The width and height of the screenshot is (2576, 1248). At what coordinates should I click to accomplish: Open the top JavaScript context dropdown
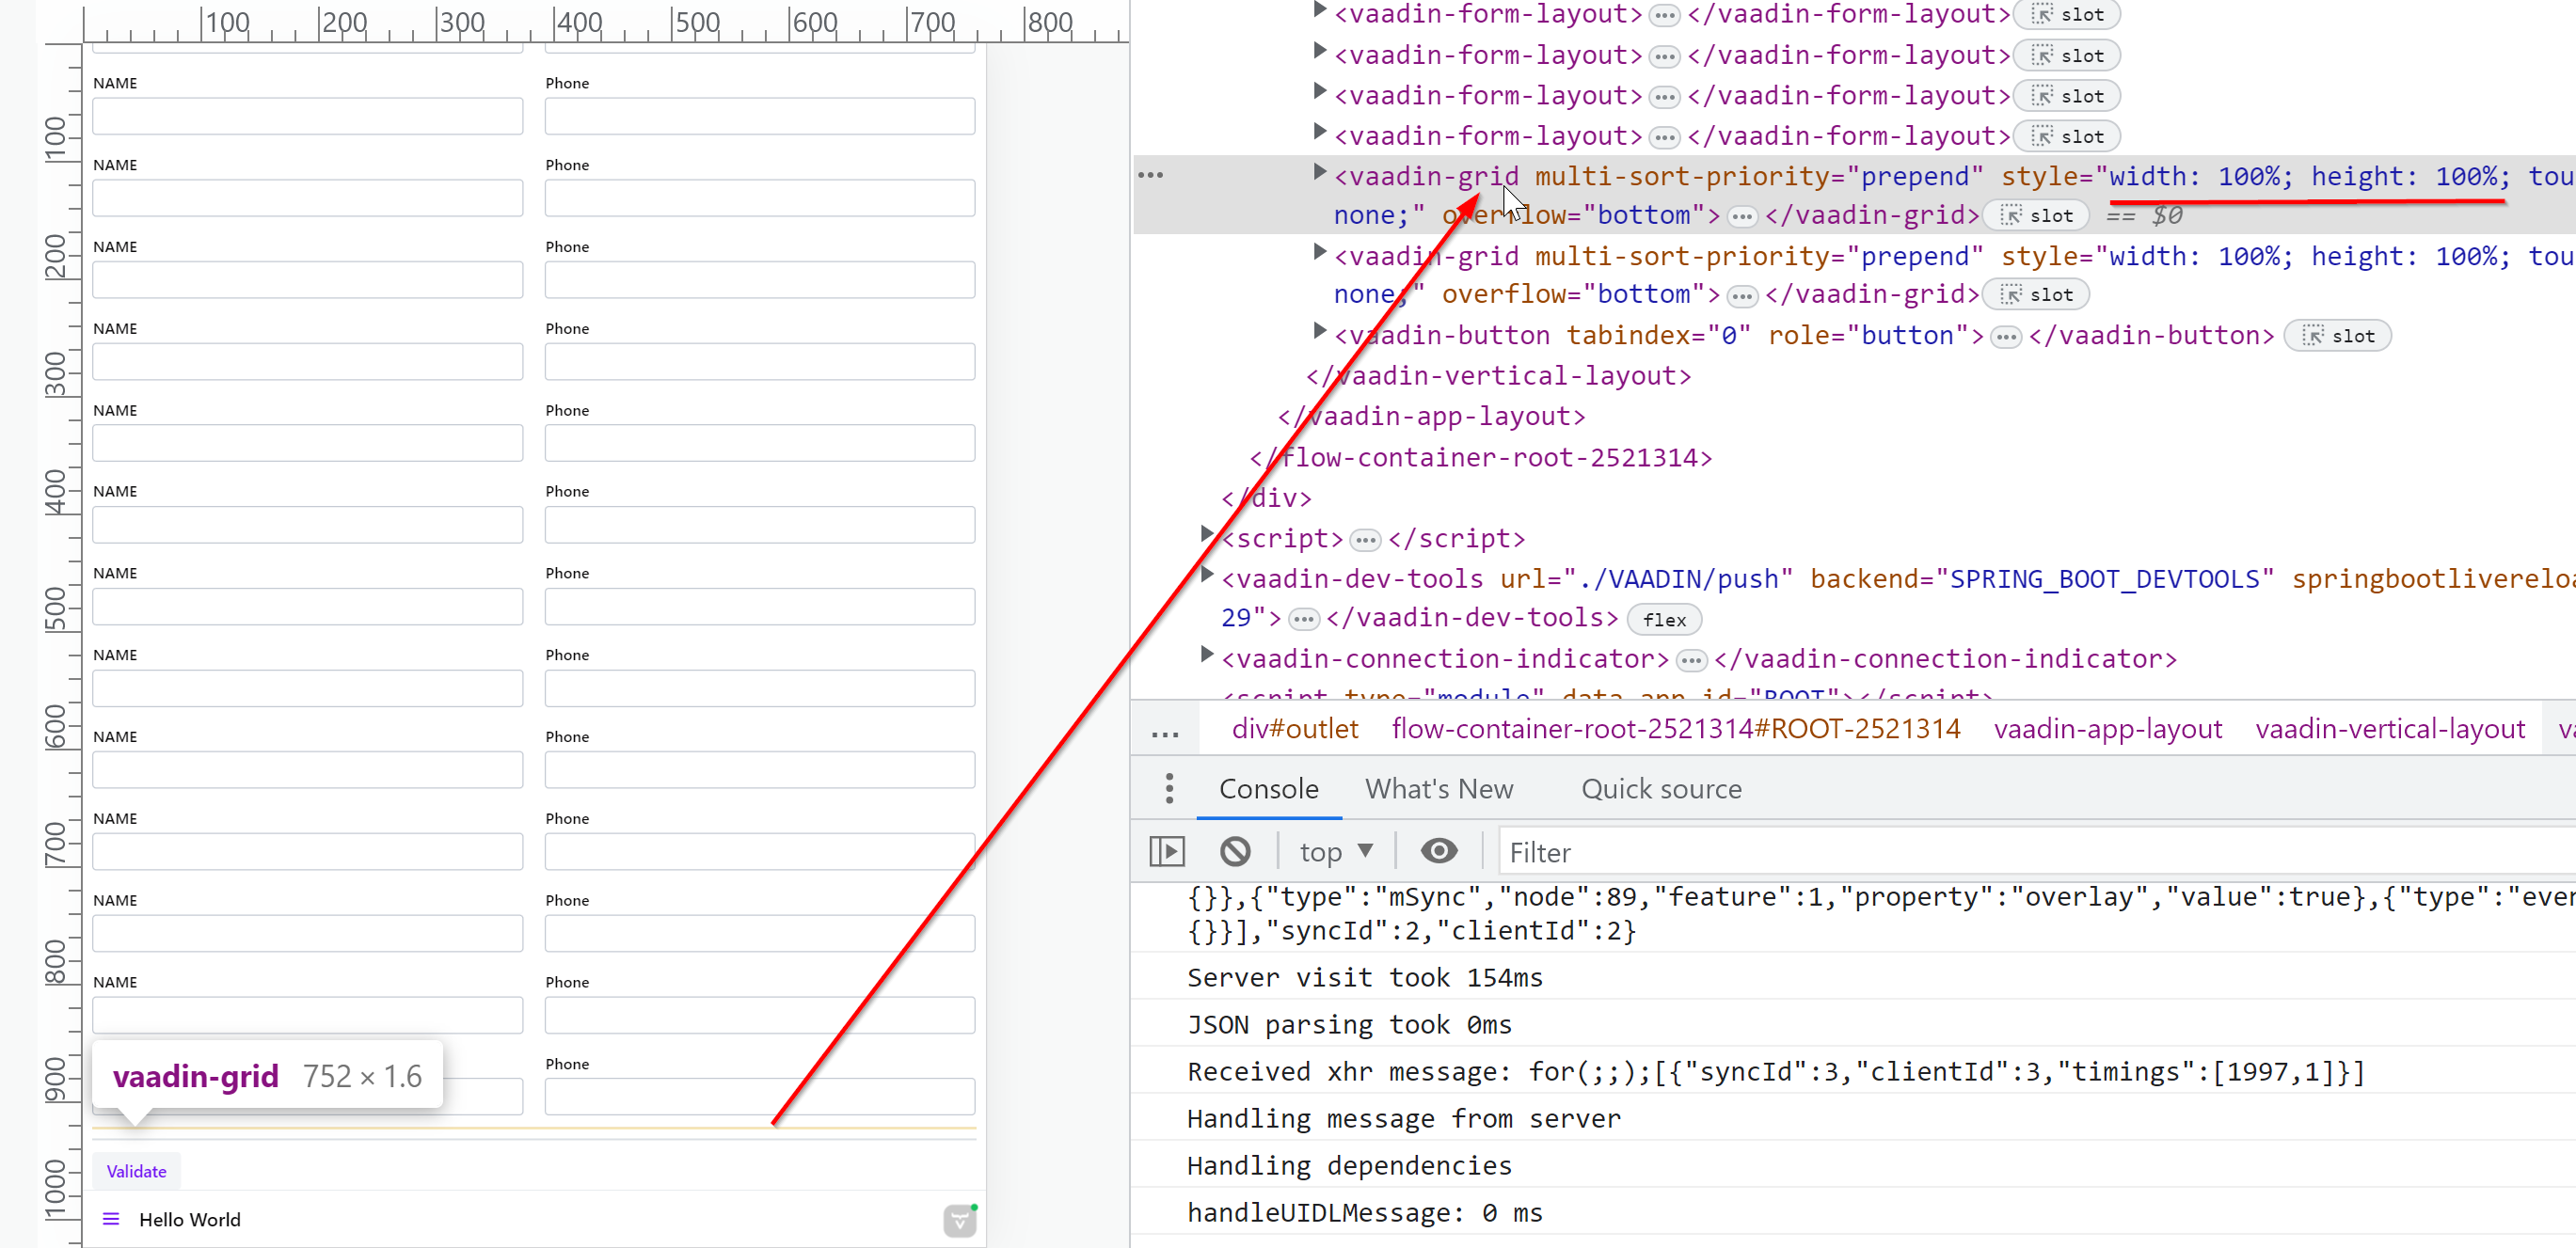[1336, 852]
